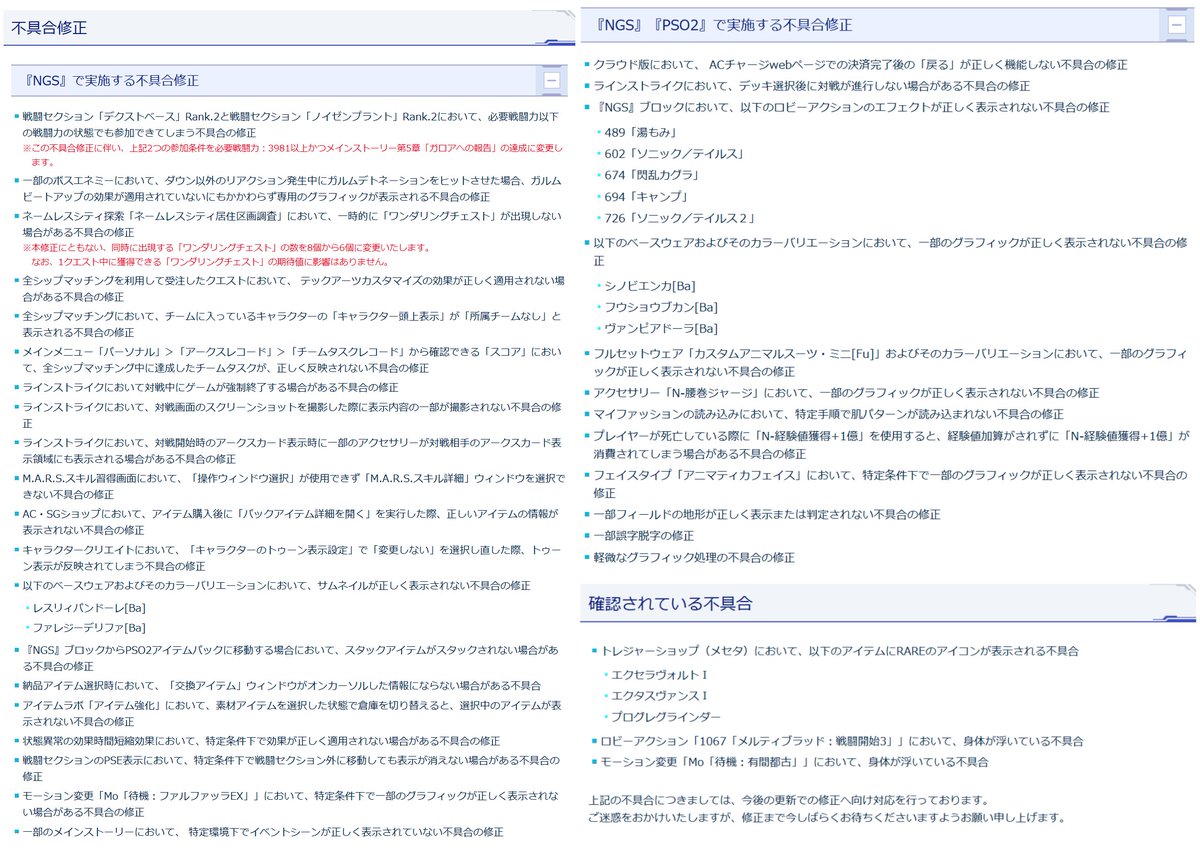Image resolution: width=1200 pixels, height=848 pixels.
Task: Select the text 726「ソニック／テイルス２」
Action: pos(680,218)
